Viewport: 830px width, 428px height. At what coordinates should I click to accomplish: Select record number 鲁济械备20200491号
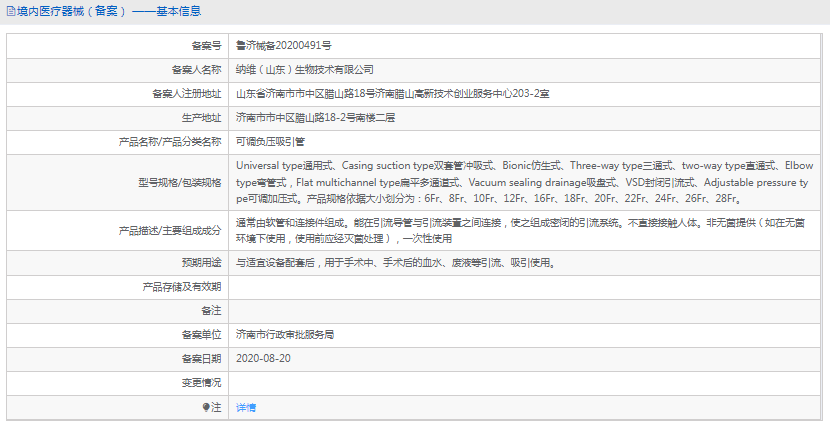284,46
